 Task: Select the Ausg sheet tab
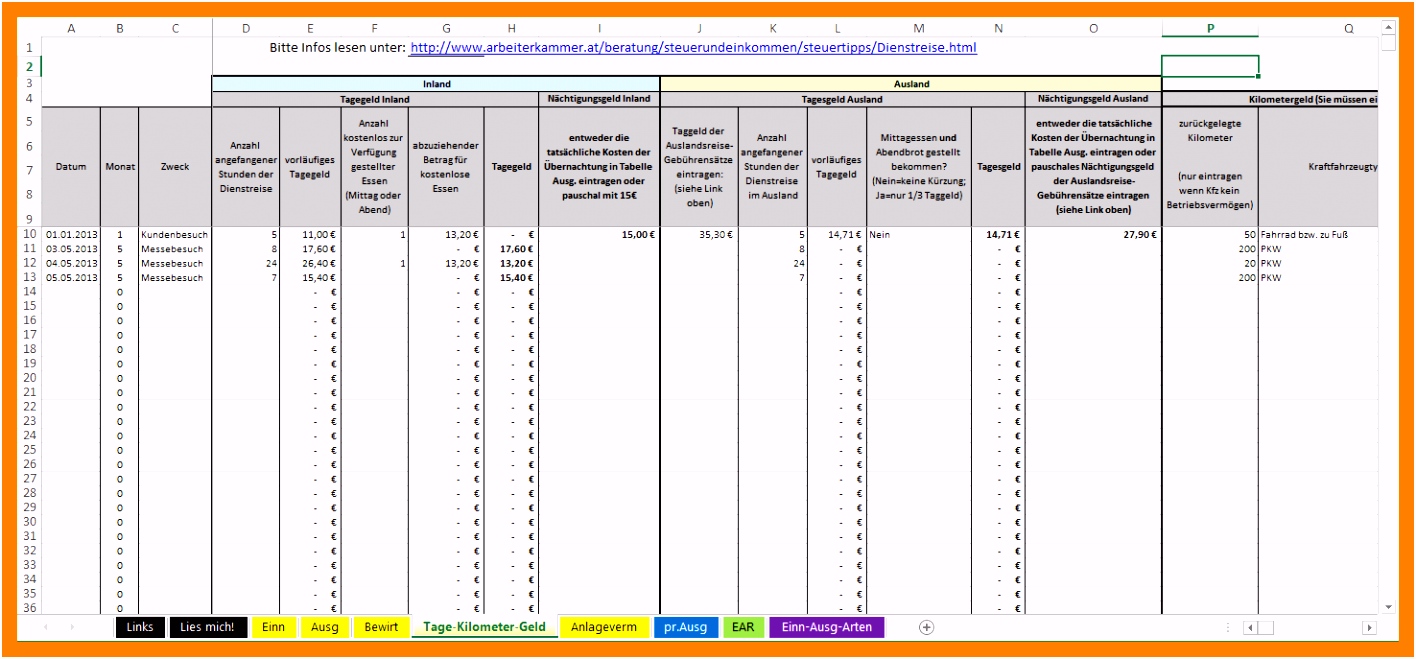(325, 627)
